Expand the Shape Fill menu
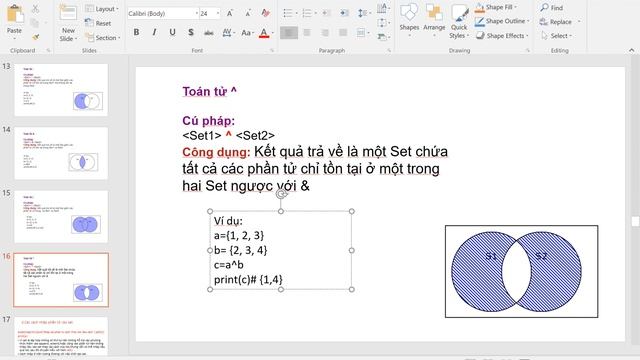640x360 pixels. tap(496, 7)
